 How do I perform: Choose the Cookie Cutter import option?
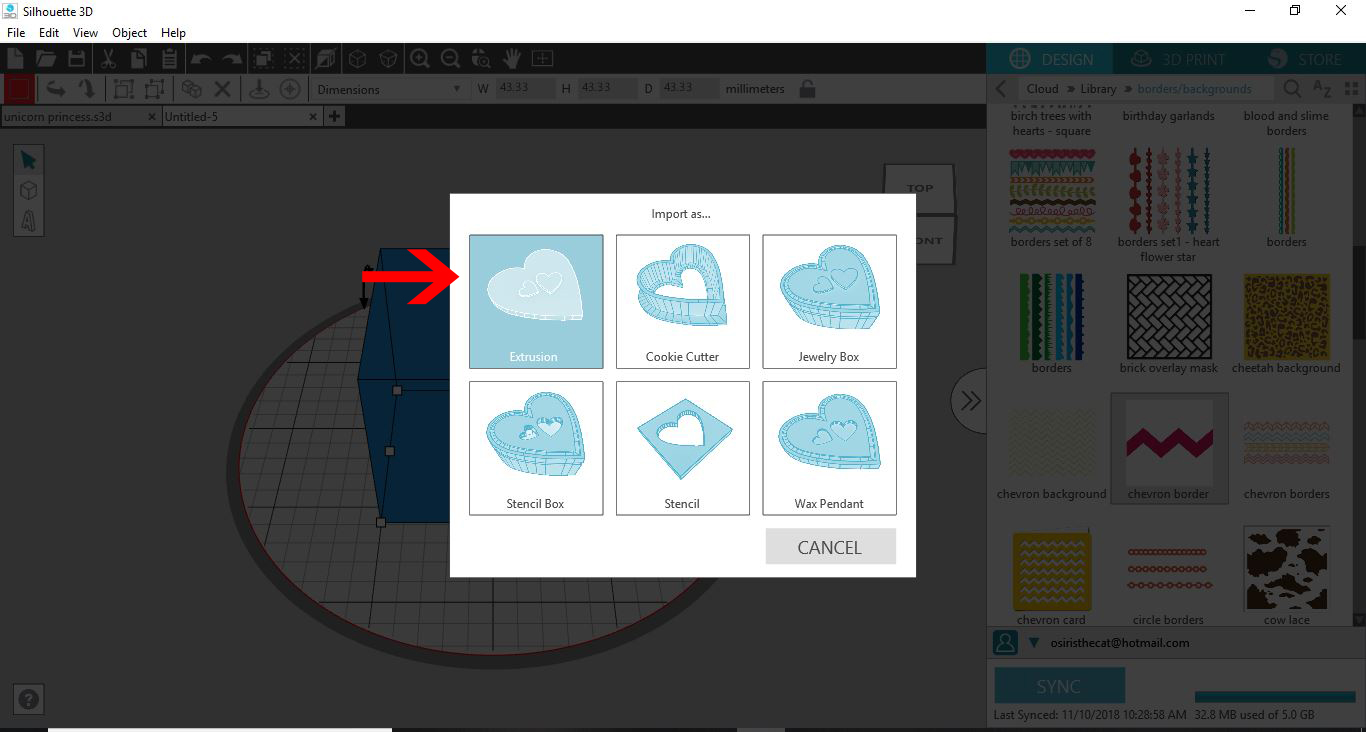click(x=683, y=302)
